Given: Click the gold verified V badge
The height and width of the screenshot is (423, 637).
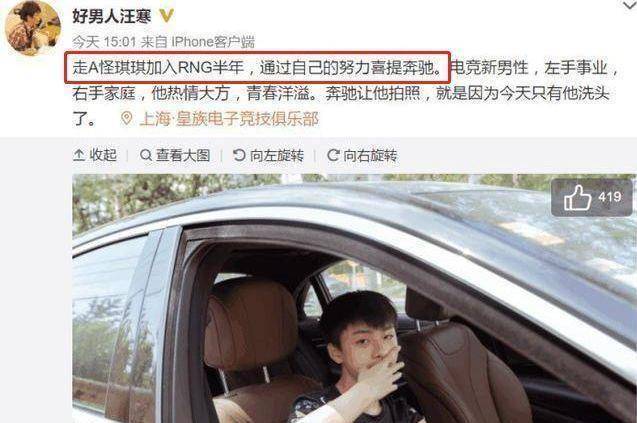Looking at the screenshot, I should pyautogui.click(x=167, y=16).
